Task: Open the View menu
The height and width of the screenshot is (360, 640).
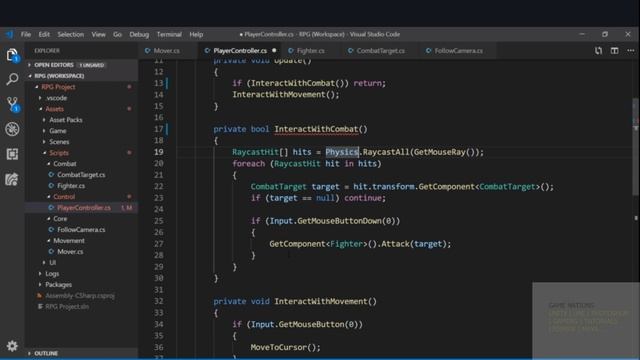Action: point(98,34)
